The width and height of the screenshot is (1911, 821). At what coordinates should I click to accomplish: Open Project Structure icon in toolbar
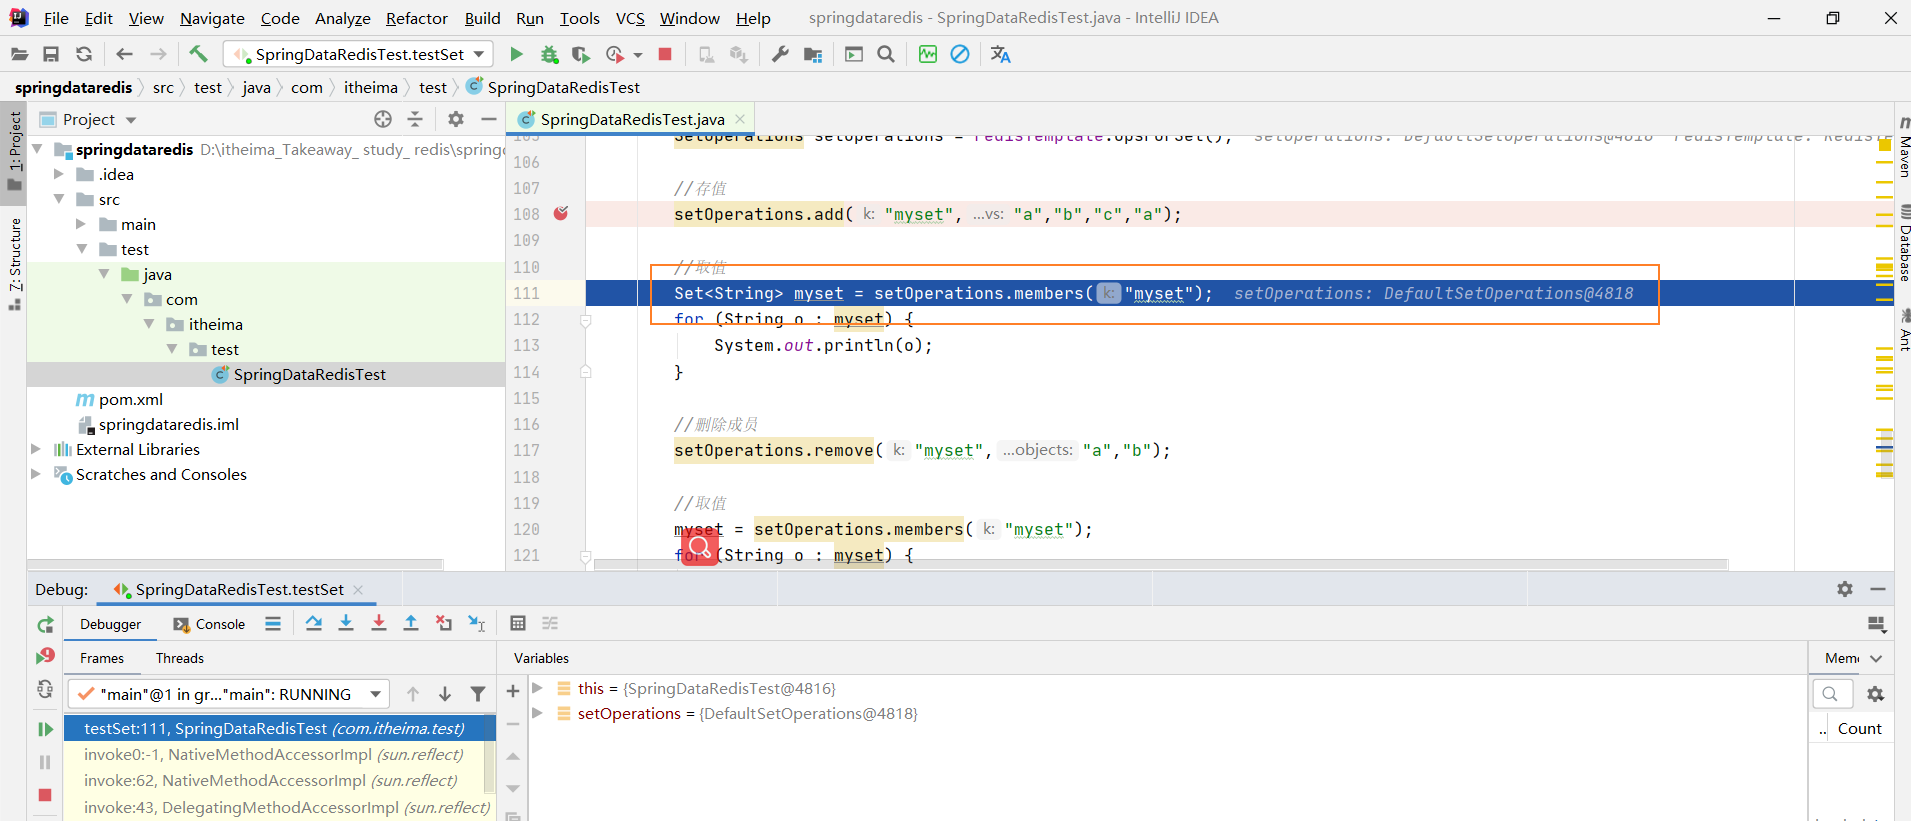[813, 54]
